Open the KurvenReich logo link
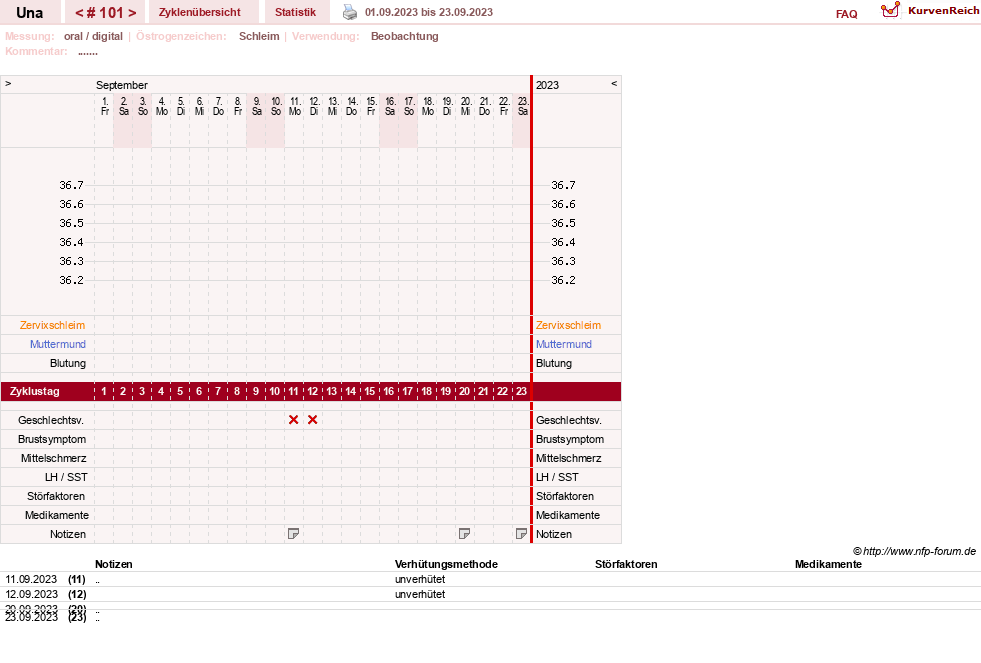981x663 pixels. tap(930, 11)
